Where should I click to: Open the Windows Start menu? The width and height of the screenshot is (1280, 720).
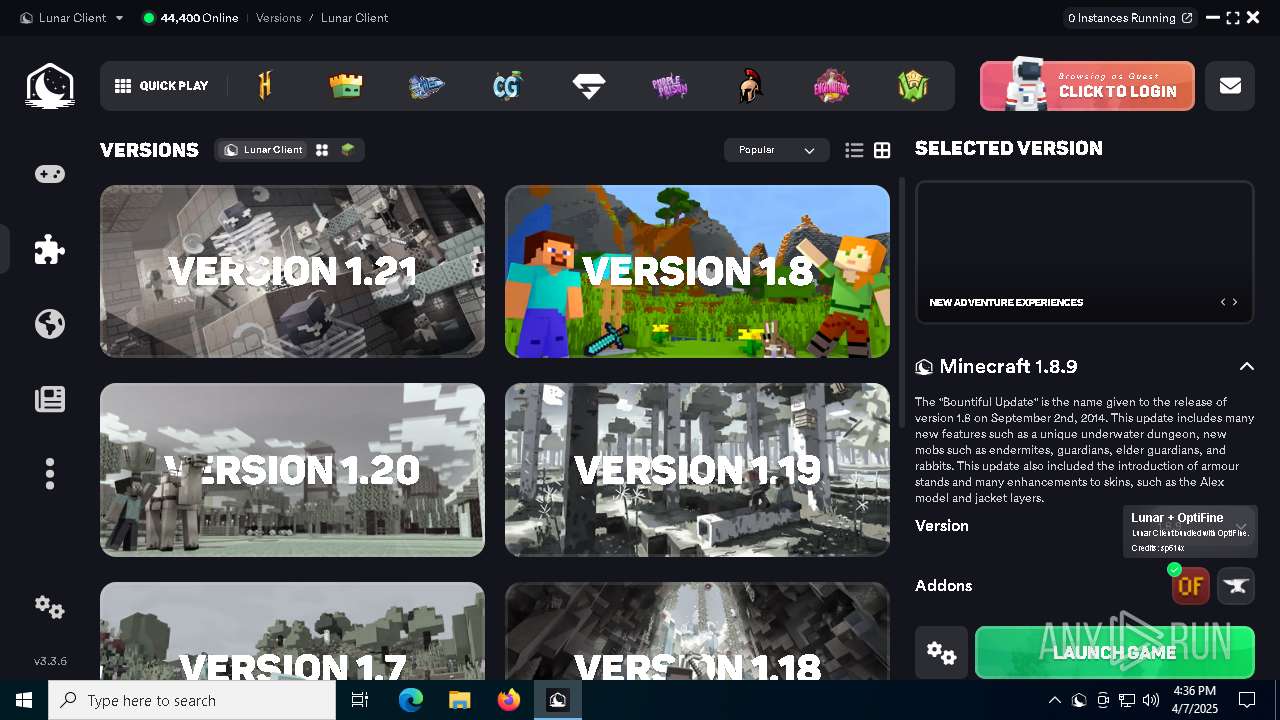coord(24,700)
